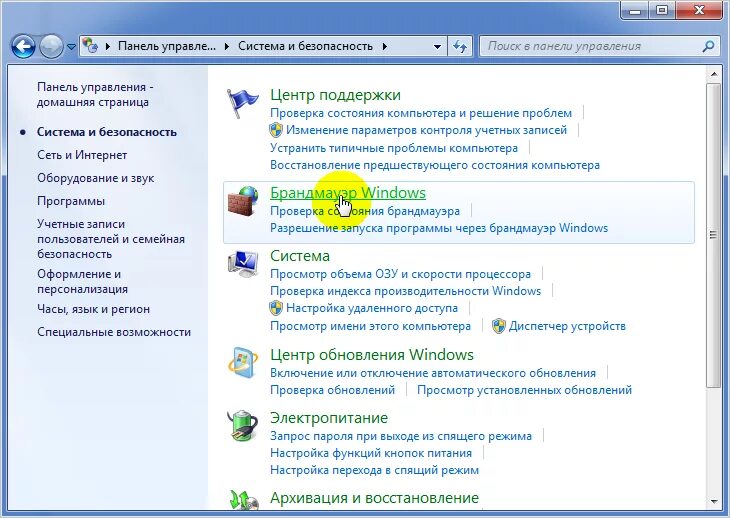
Task: Click Просмотр объема ОЗУ и скорости процессора
Action: coord(400,274)
